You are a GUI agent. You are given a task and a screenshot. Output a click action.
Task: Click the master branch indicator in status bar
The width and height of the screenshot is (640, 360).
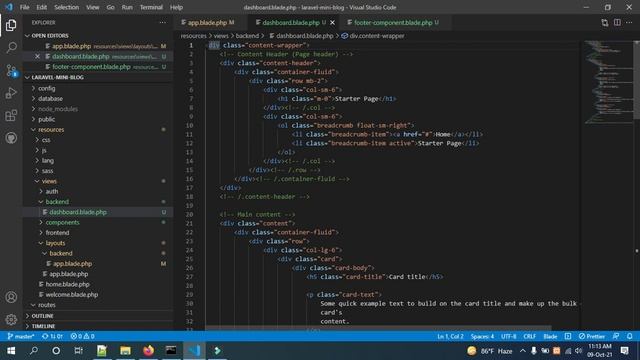[x=21, y=336]
